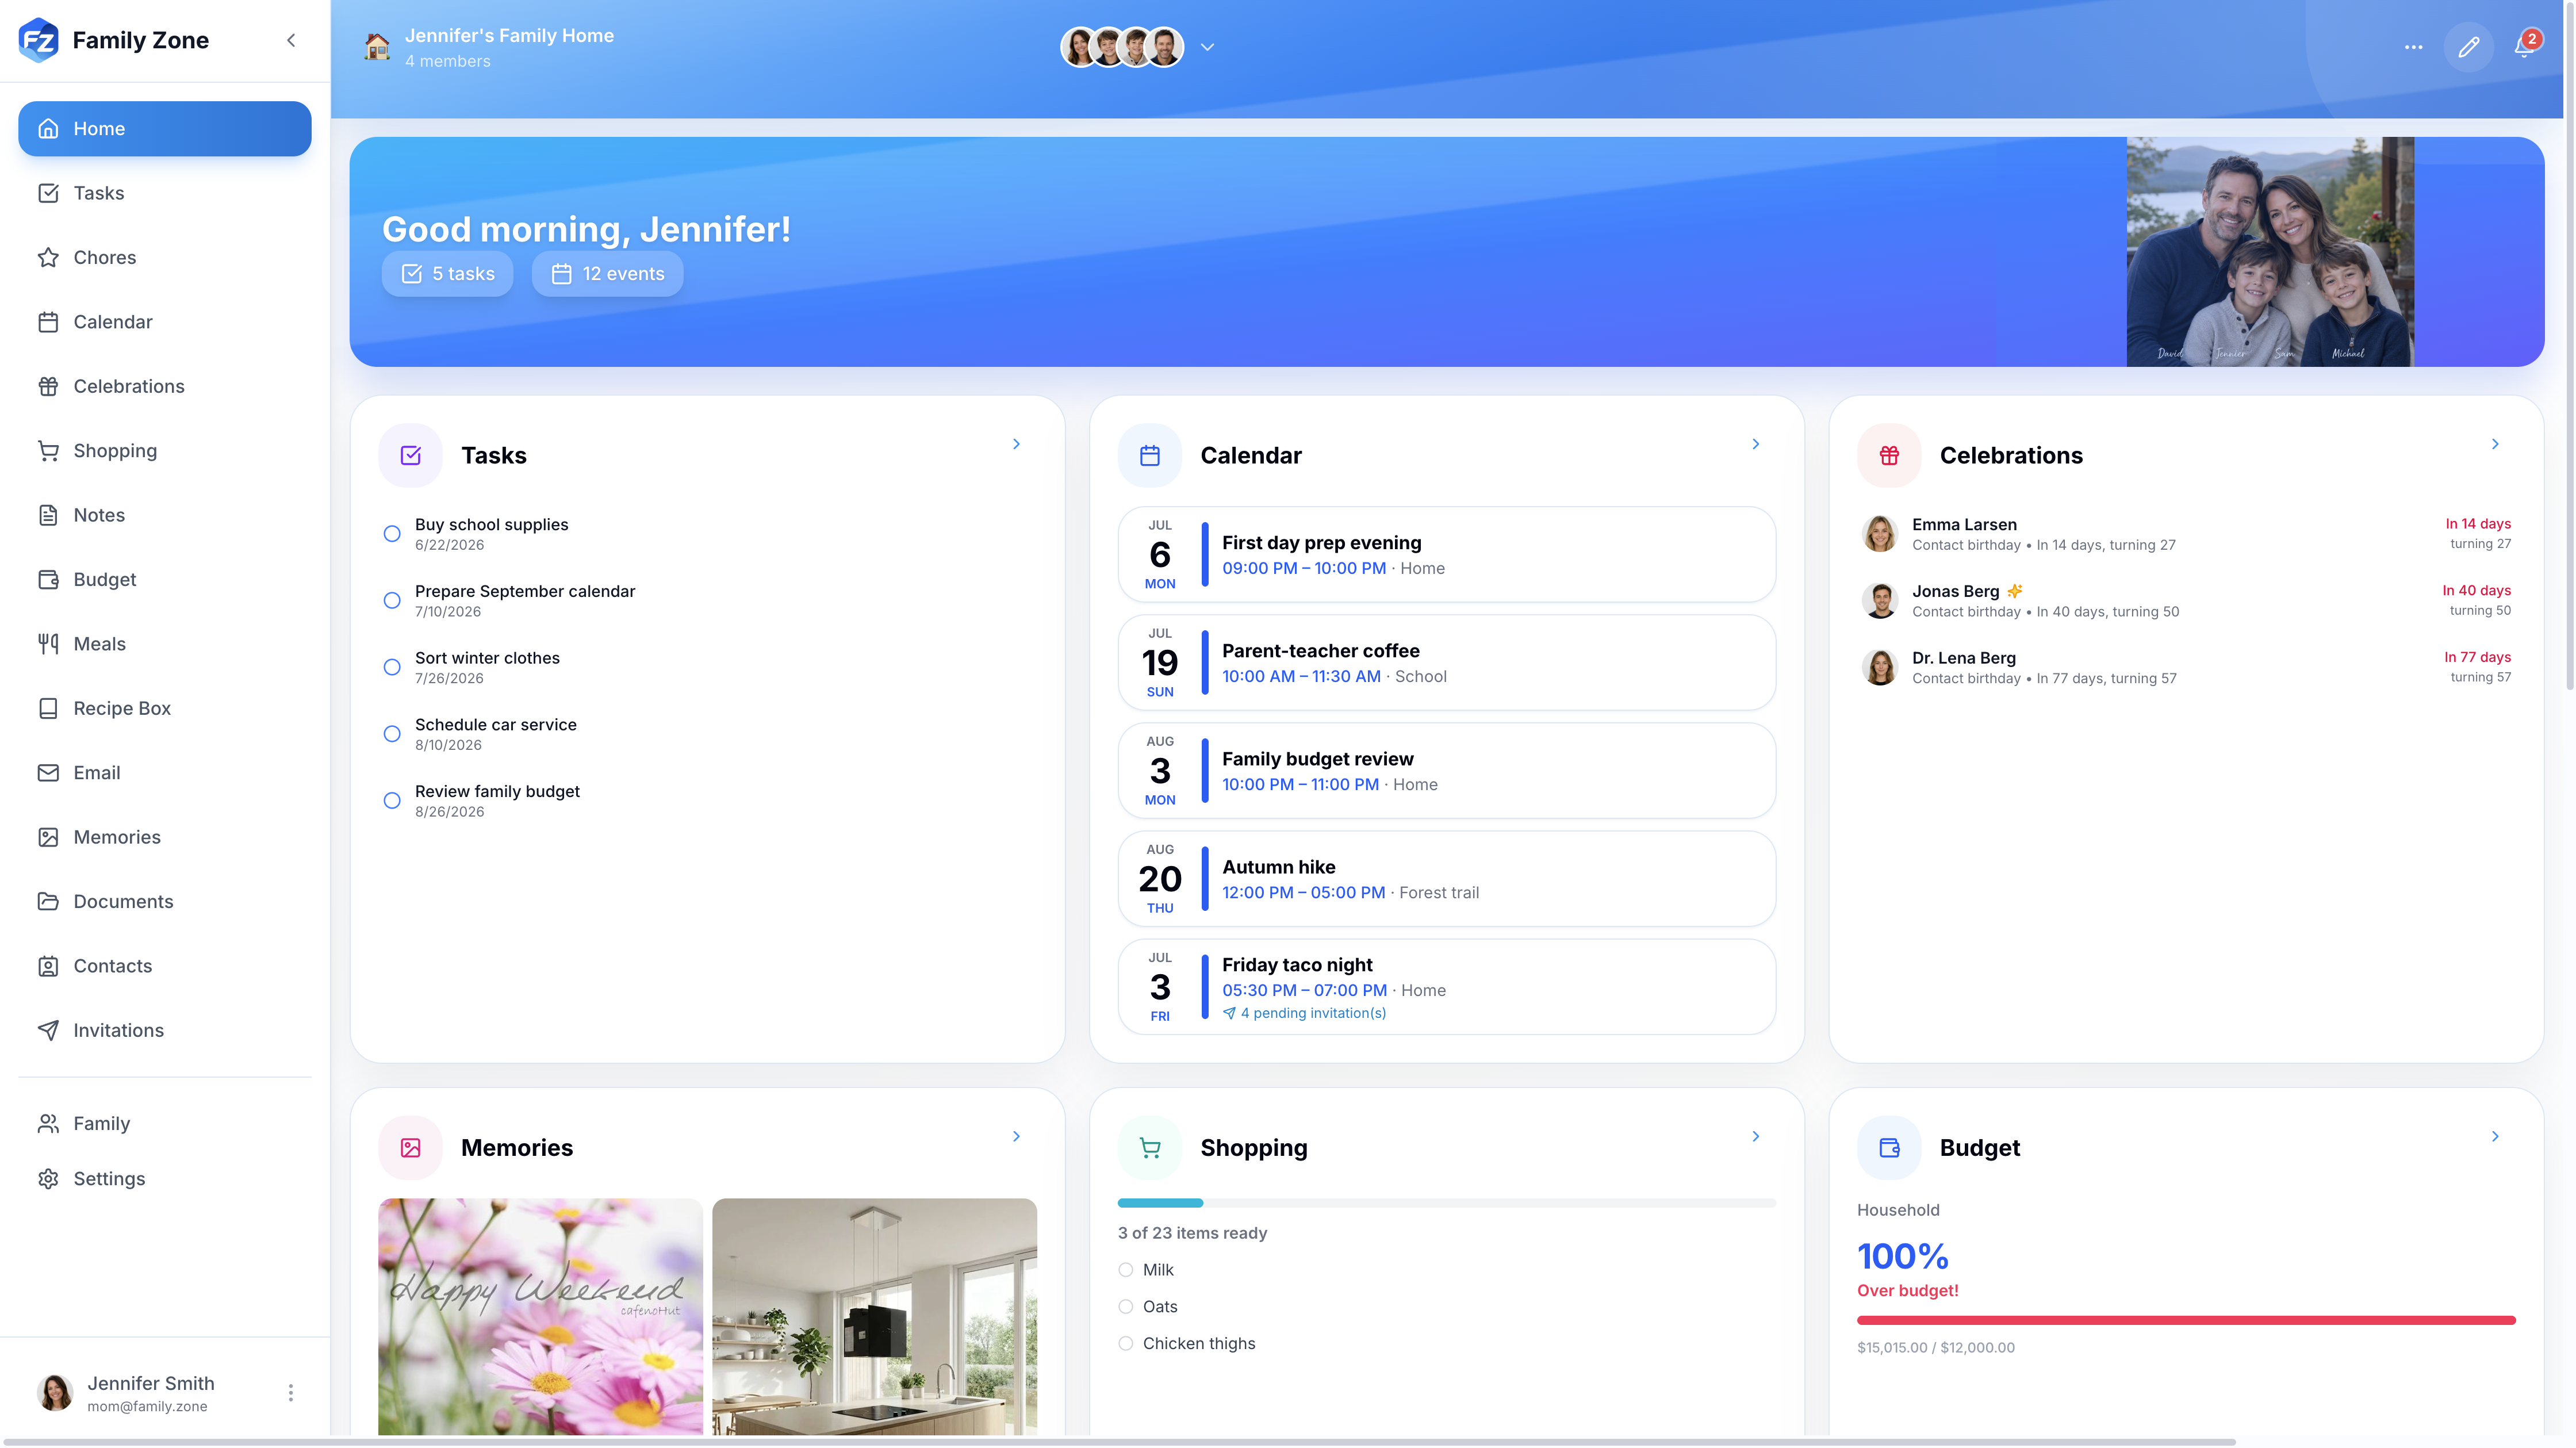2576x1448 pixels.
Task: Navigate to Shopping in the sidebar
Action: [x=165, y=451]
